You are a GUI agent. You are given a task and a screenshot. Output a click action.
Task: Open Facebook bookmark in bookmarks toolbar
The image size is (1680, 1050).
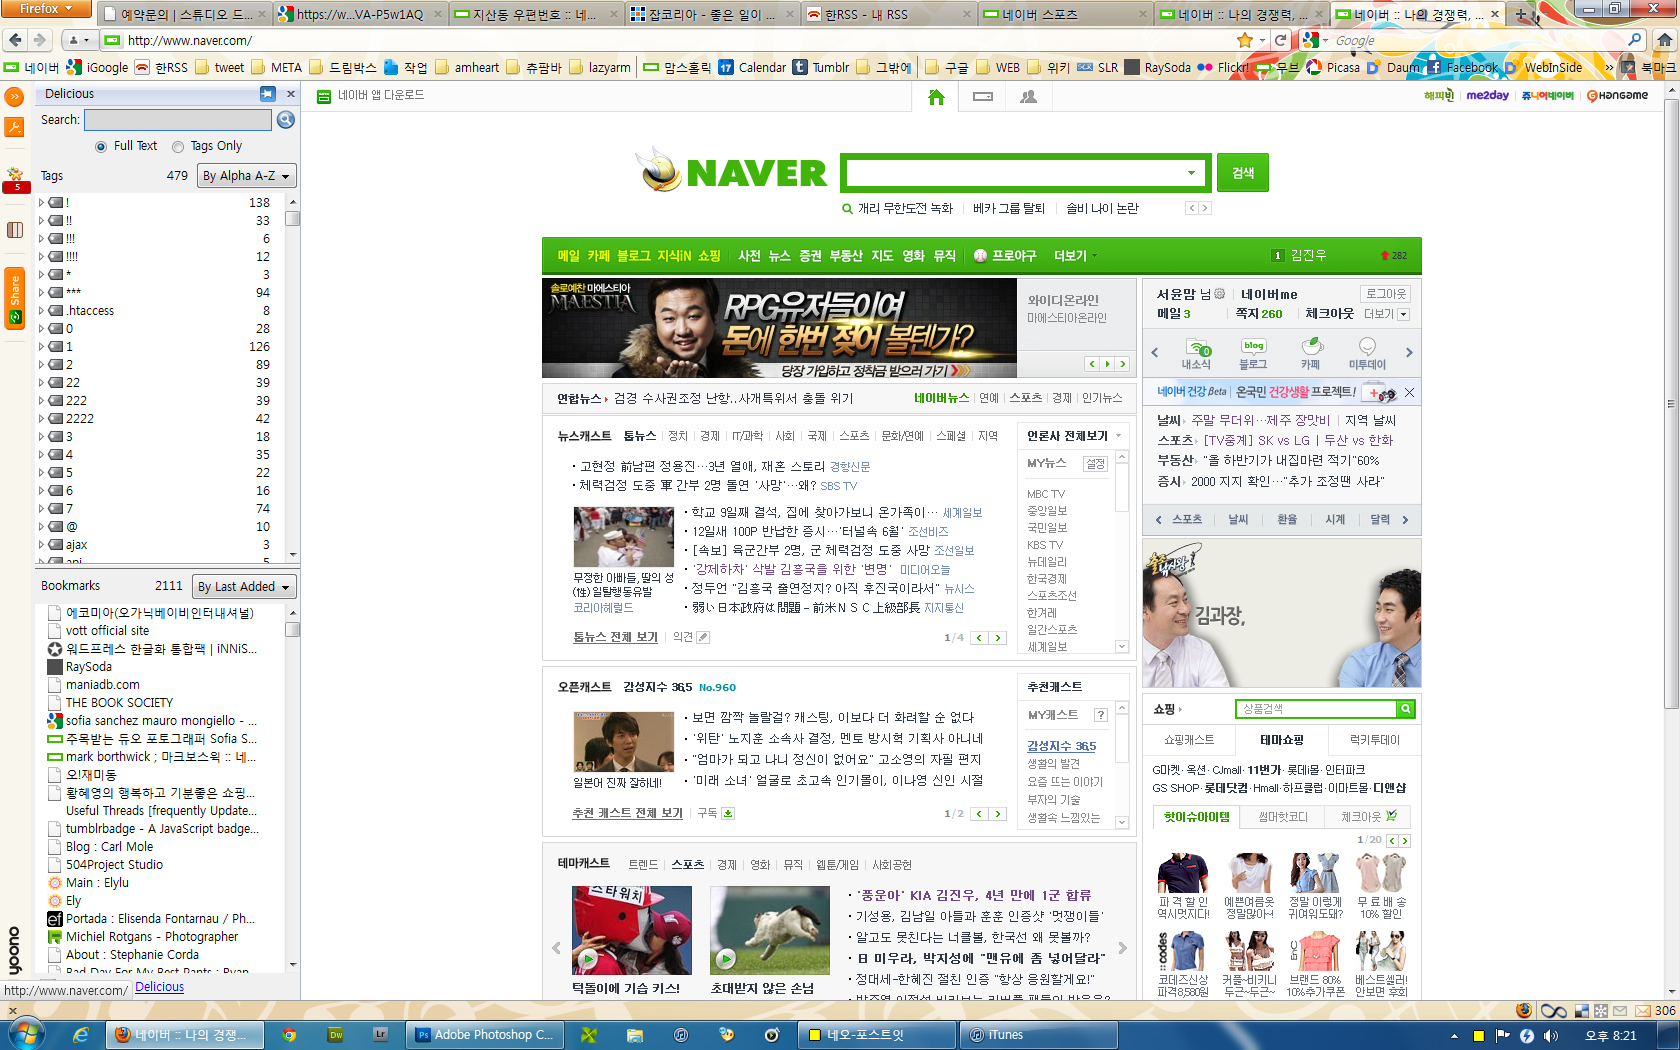pos(1462,67)
